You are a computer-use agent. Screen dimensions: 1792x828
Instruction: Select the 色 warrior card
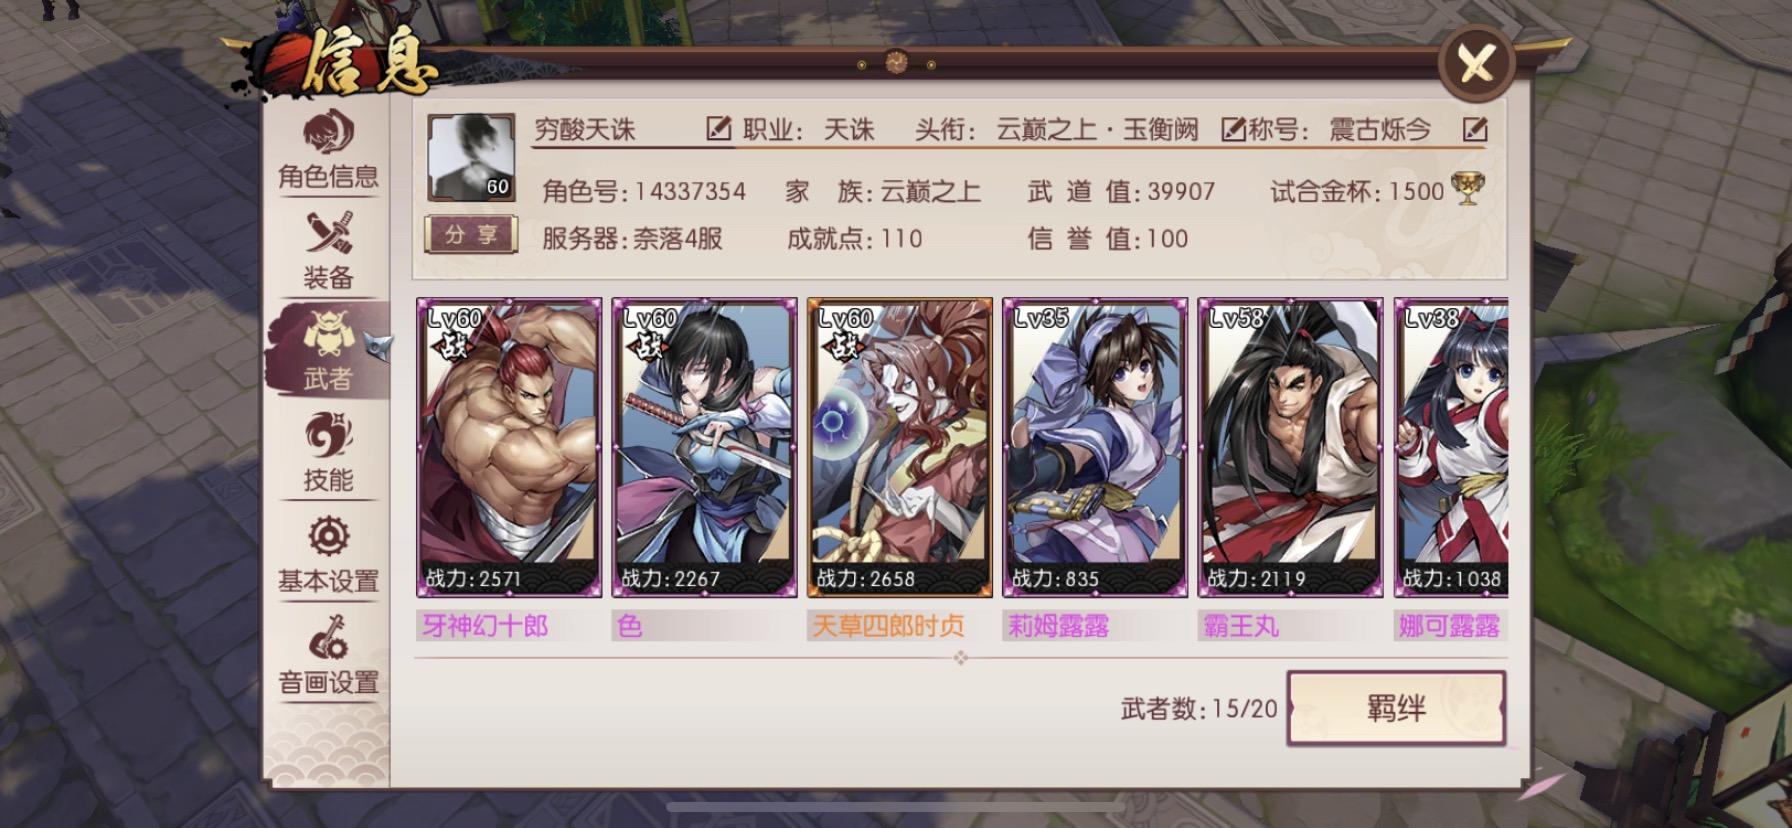click(704, 448)
